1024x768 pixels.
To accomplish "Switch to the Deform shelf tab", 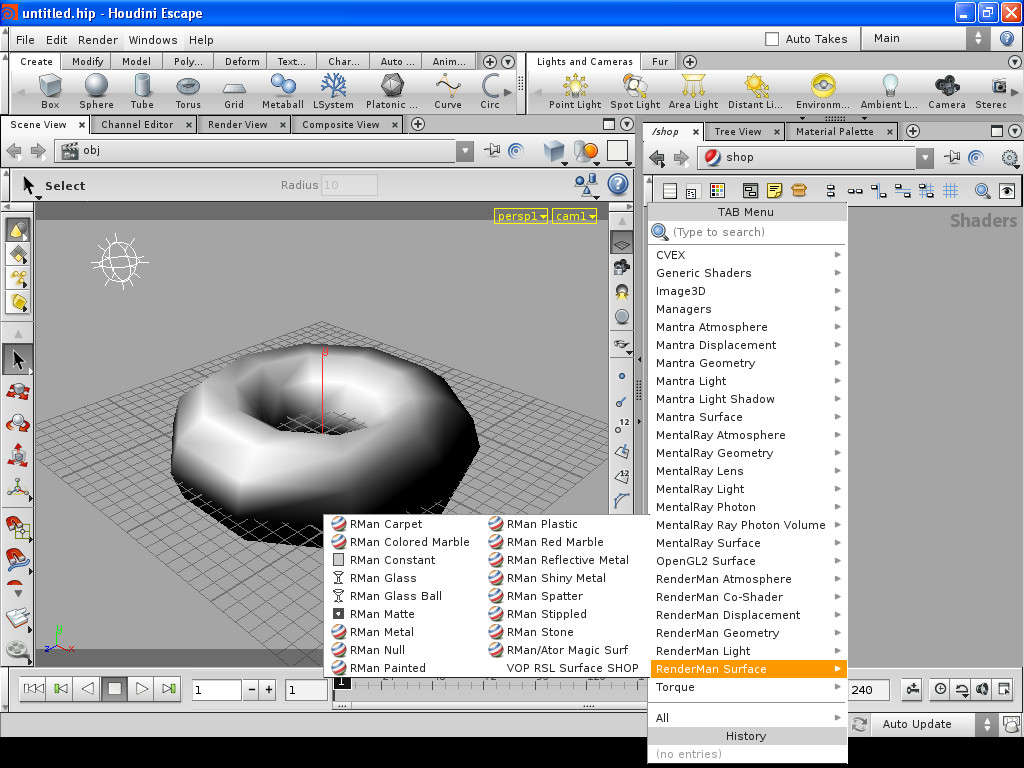I will [x=242, y=61].
